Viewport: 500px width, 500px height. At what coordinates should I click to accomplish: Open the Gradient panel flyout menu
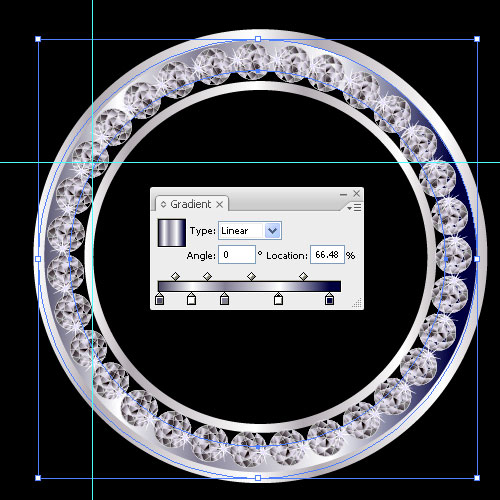(354, 208)
